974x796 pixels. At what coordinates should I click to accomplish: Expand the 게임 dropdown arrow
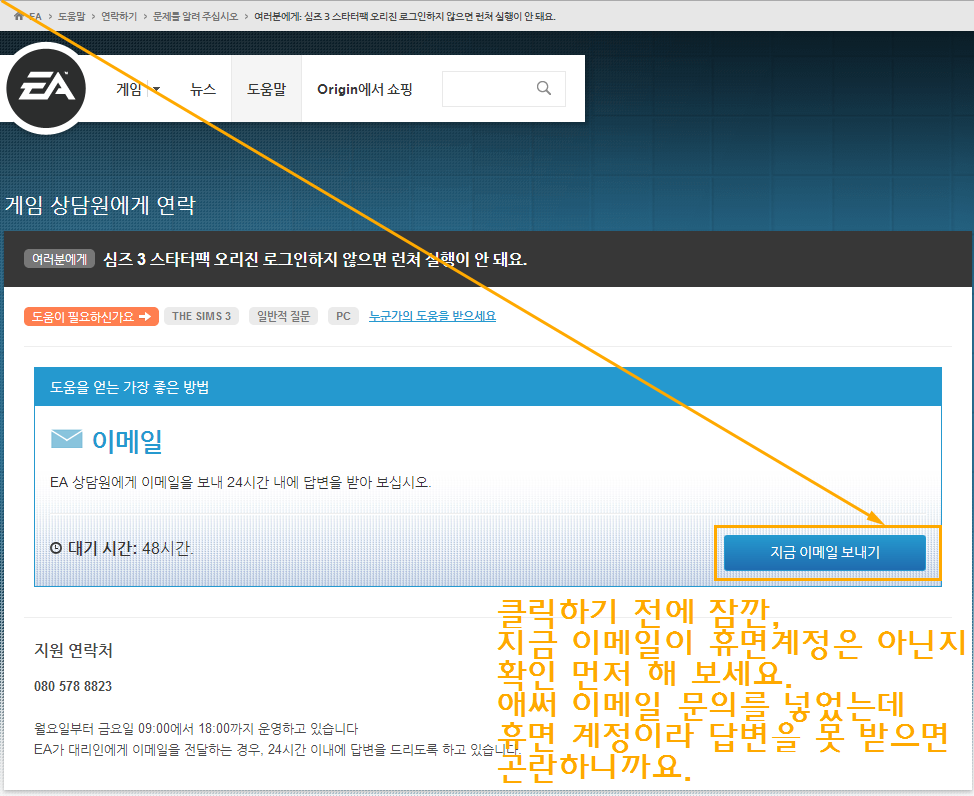pos(156,89)
